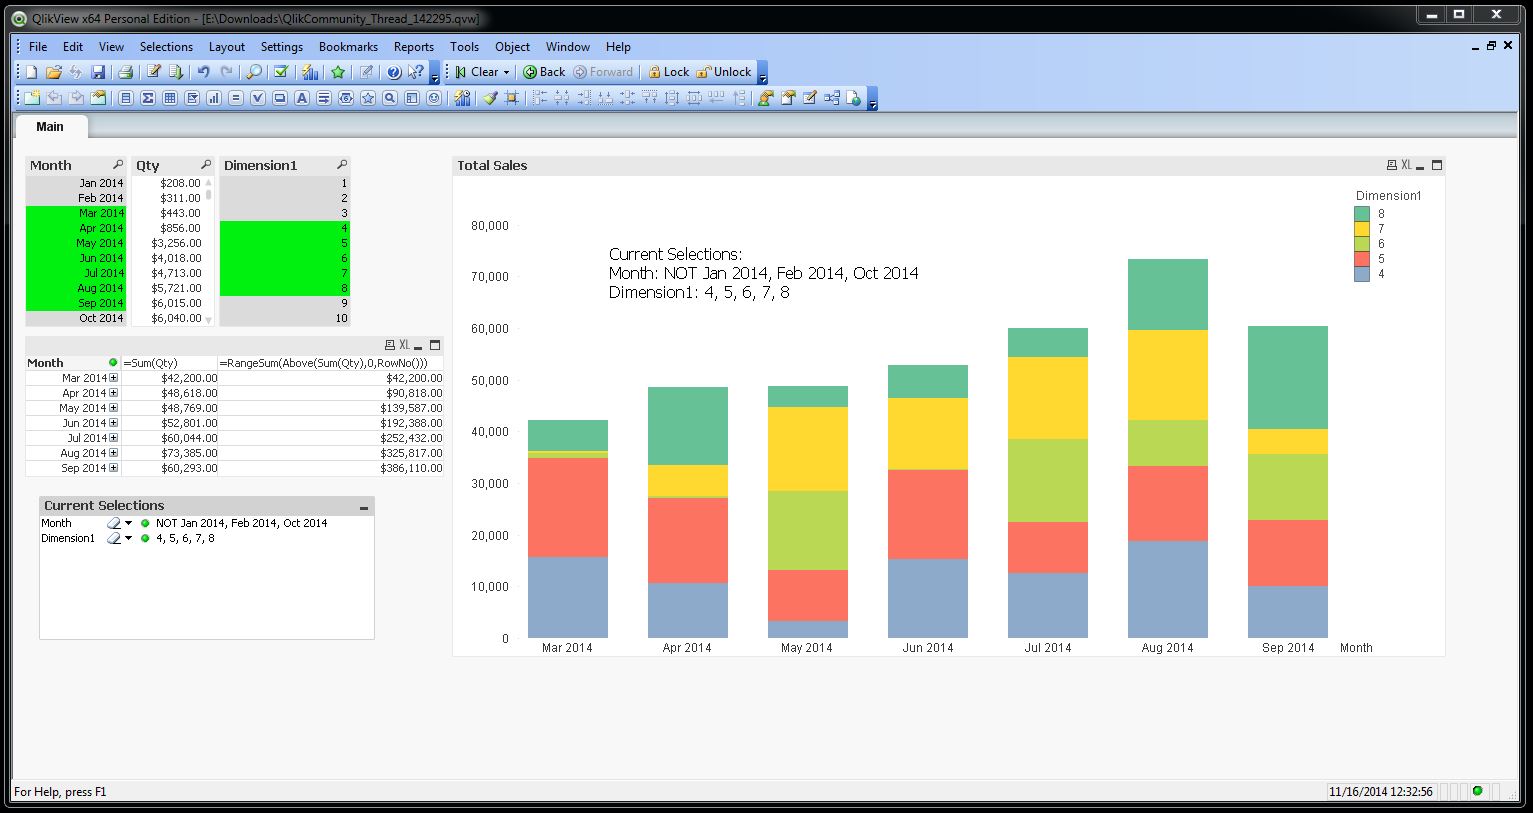Screen dimensions: 1533x813
Task: Click legend swatch for Dimension1 7
Action: click(x=1362, y=228)
